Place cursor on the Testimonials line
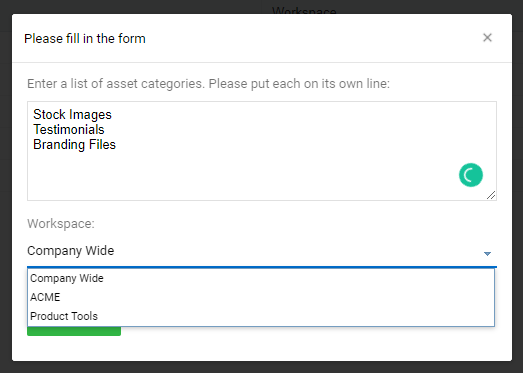Viewport: 523px width, 373px height. click(x=69, y=129)
